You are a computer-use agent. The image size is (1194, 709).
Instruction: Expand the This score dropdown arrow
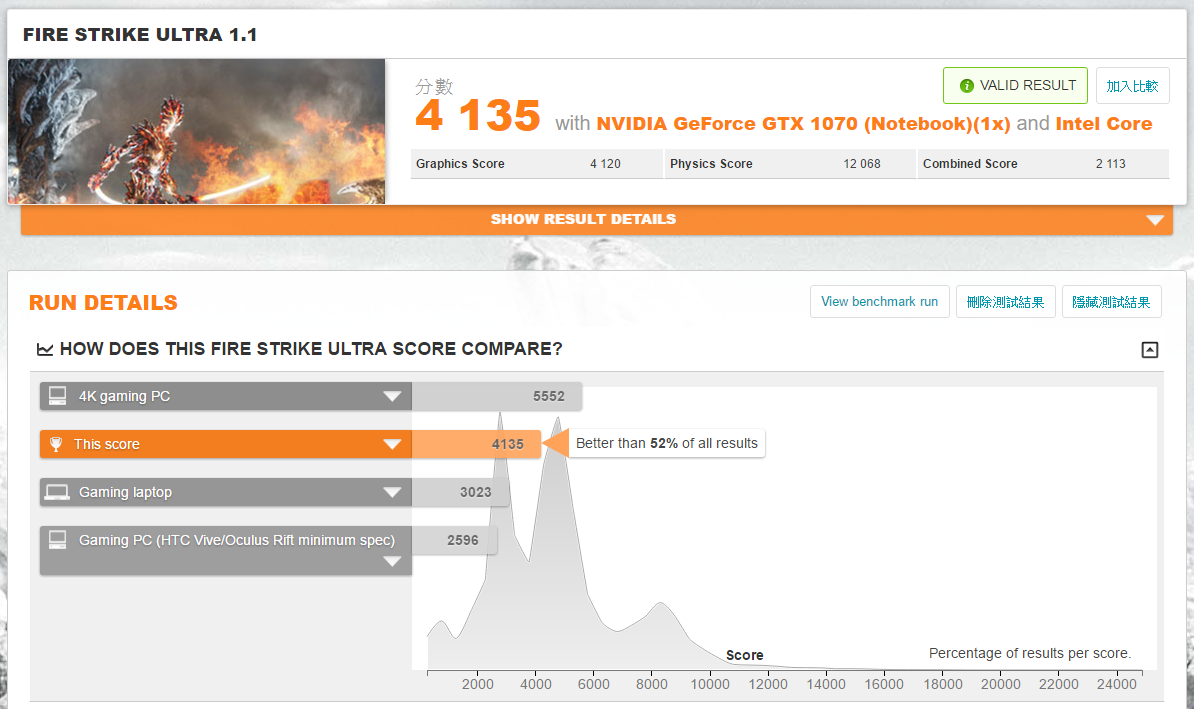(392, 445)
